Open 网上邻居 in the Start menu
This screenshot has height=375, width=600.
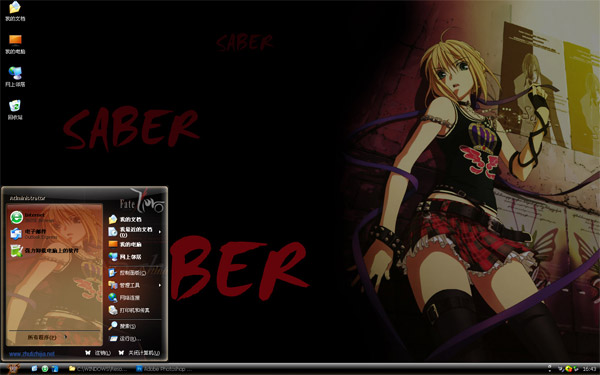pos(125,257)
